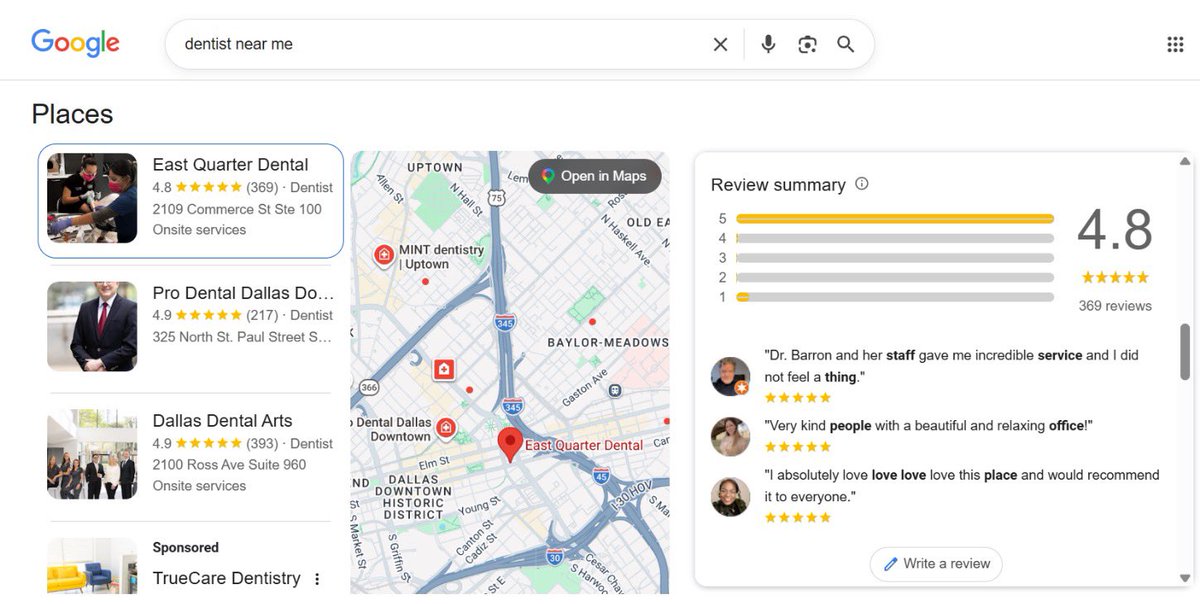Click the review panel scroll-down arrow
This screenshot has width=1200, height=604.
[x=1185, y=578]
